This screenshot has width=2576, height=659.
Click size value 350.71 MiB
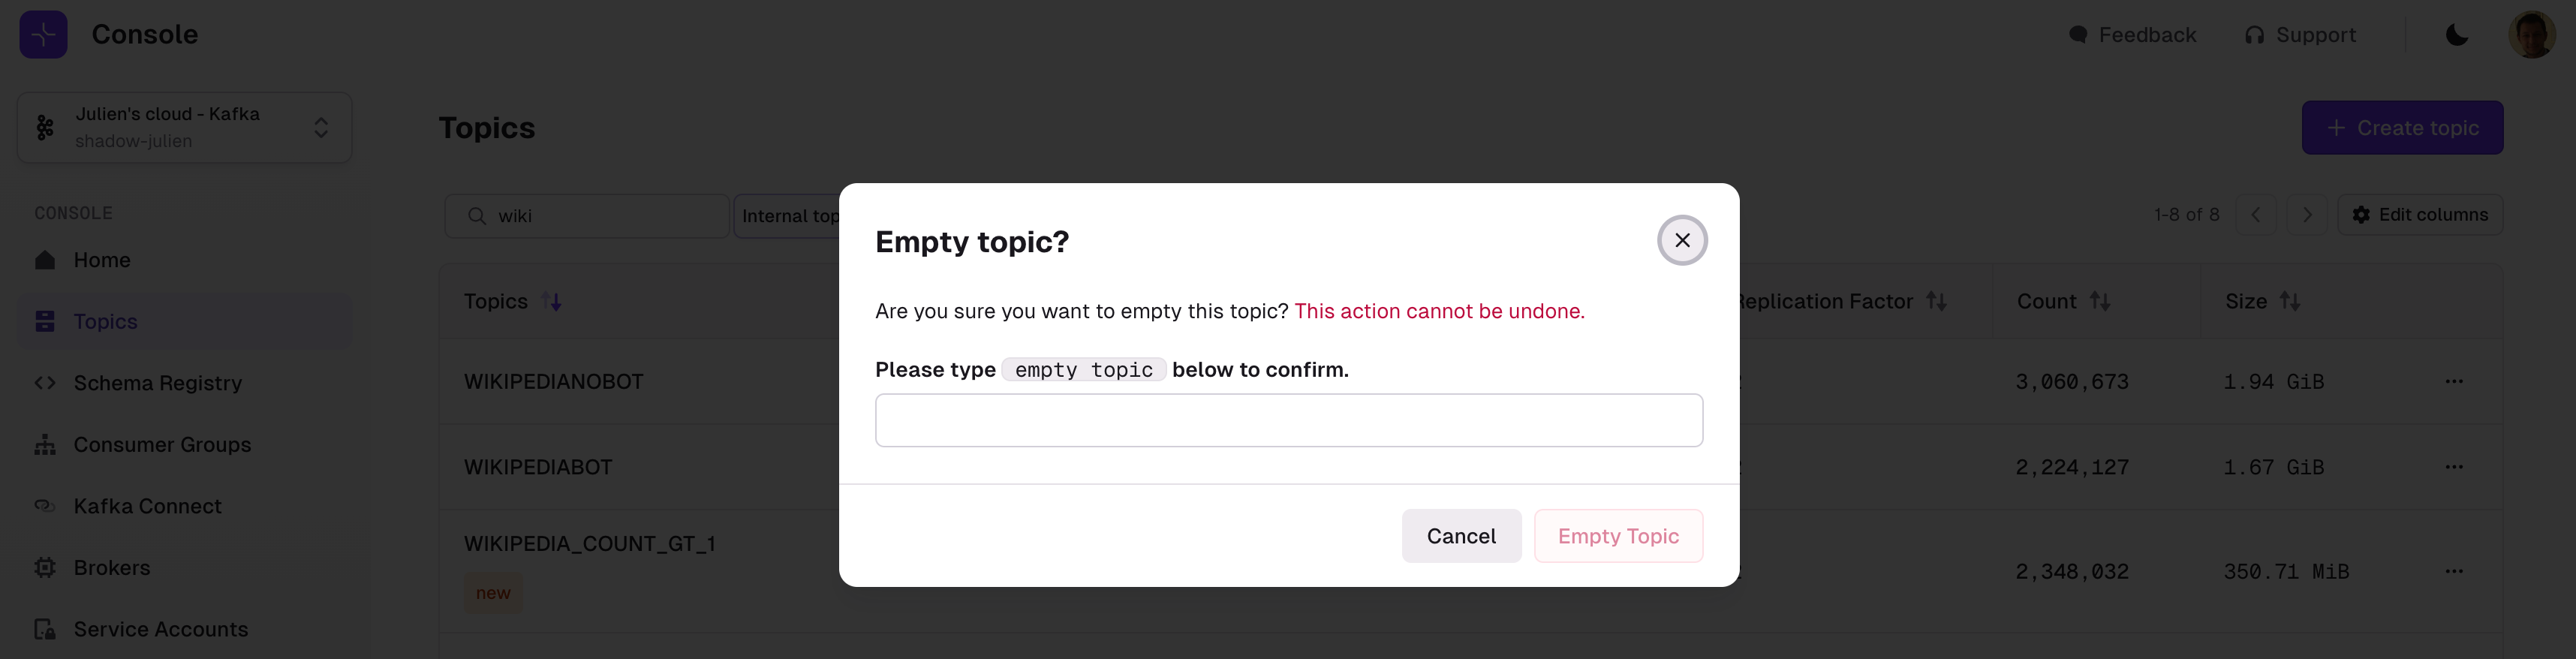click(x=2286, y=572)
